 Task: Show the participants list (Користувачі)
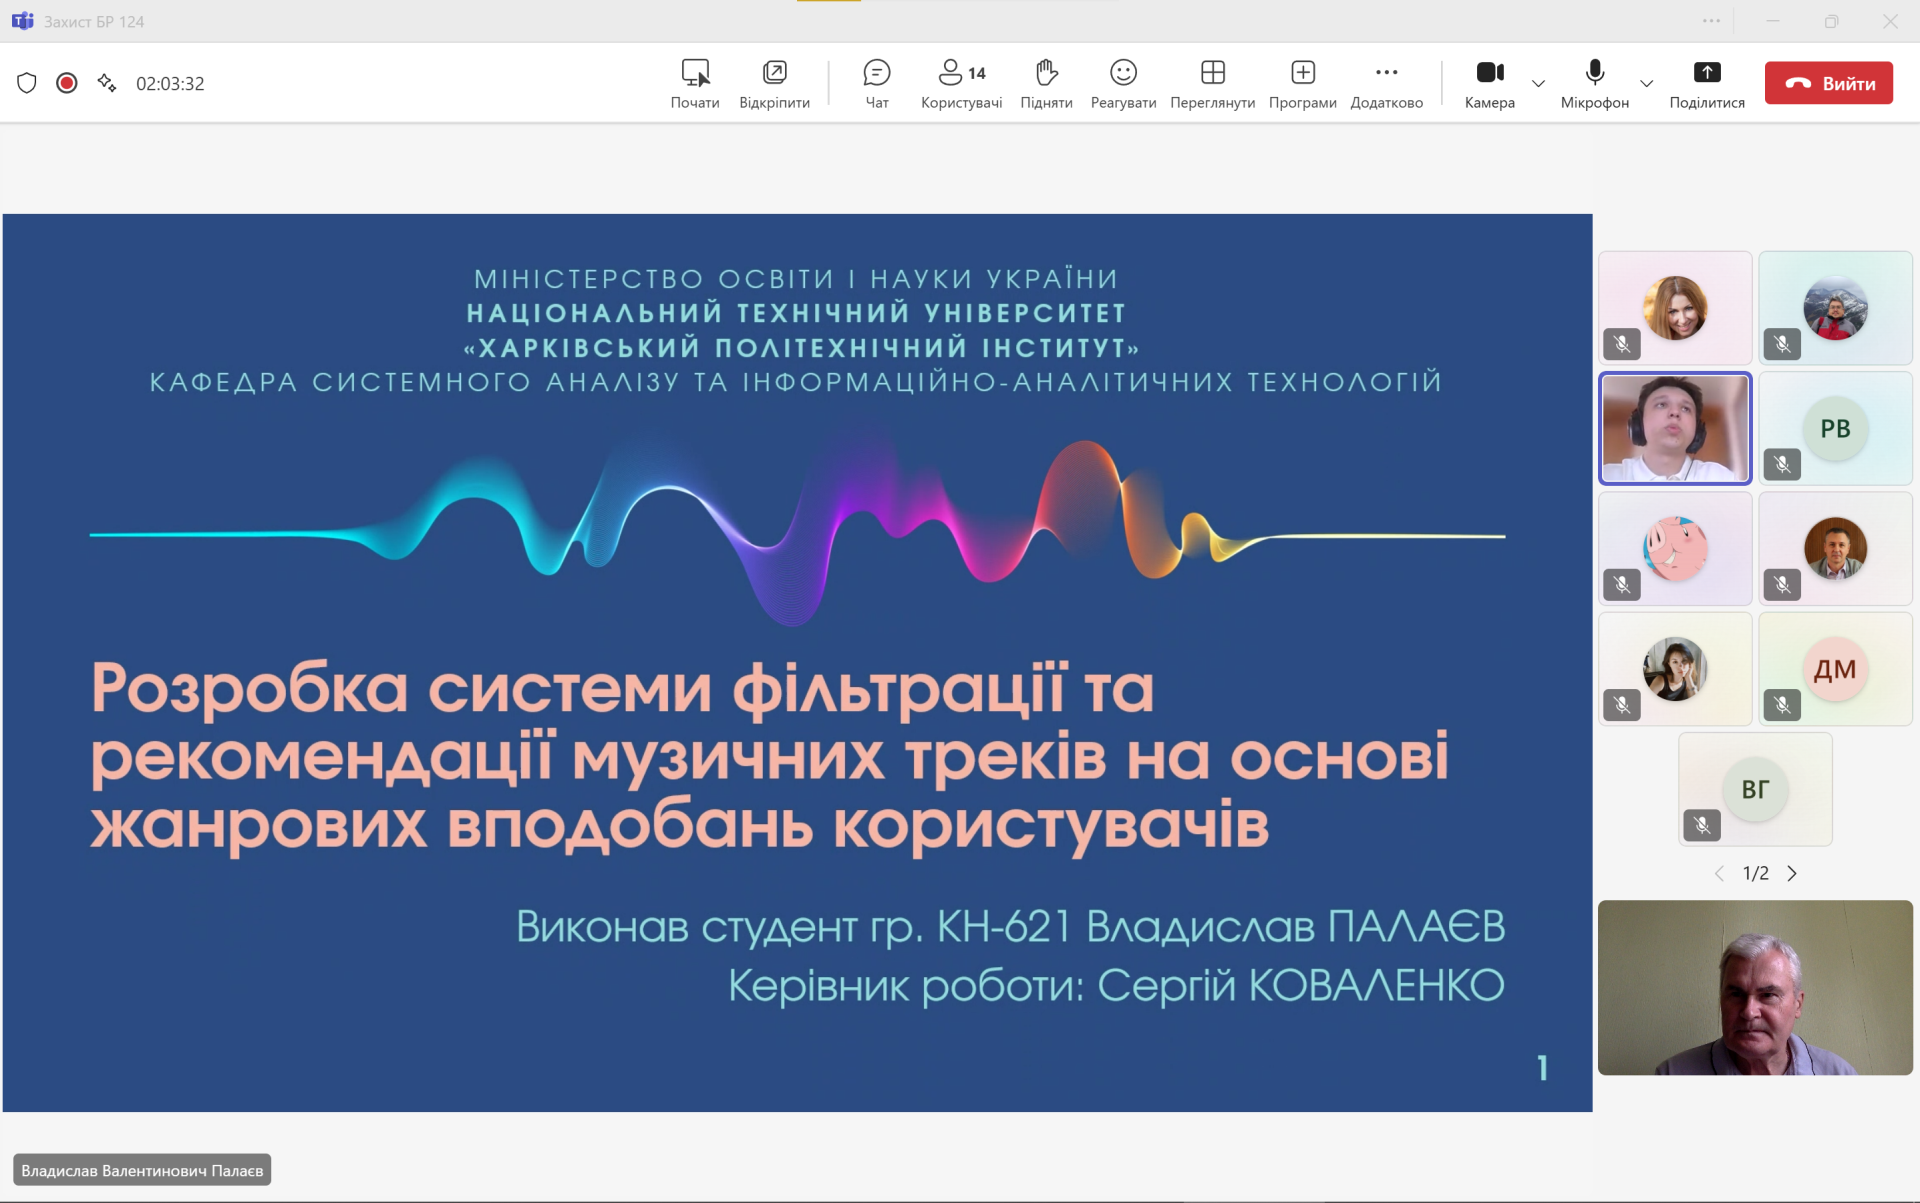tap(961, 83)
